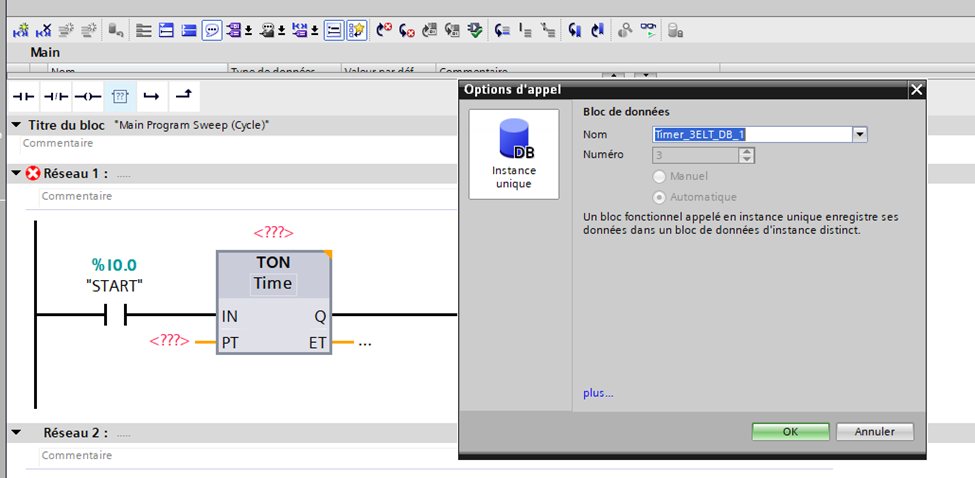This screenshot has height=478, width=975.
Task: Open dropdown arrow beside absolute/symbolic operands
Action: (248, 30)
